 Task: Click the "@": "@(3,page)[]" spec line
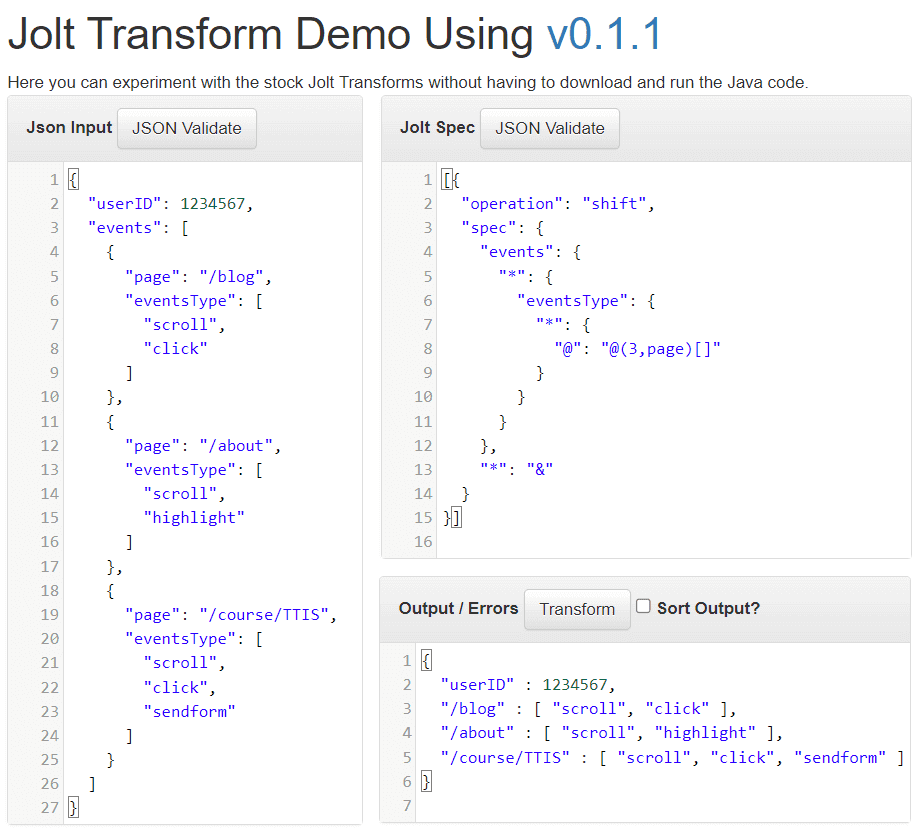637,349
